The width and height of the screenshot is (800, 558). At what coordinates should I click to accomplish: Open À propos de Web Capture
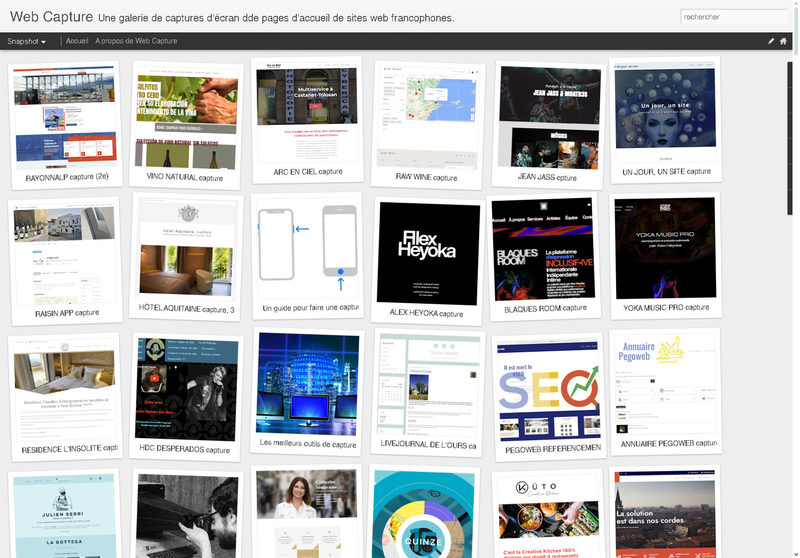pos(136,41)
